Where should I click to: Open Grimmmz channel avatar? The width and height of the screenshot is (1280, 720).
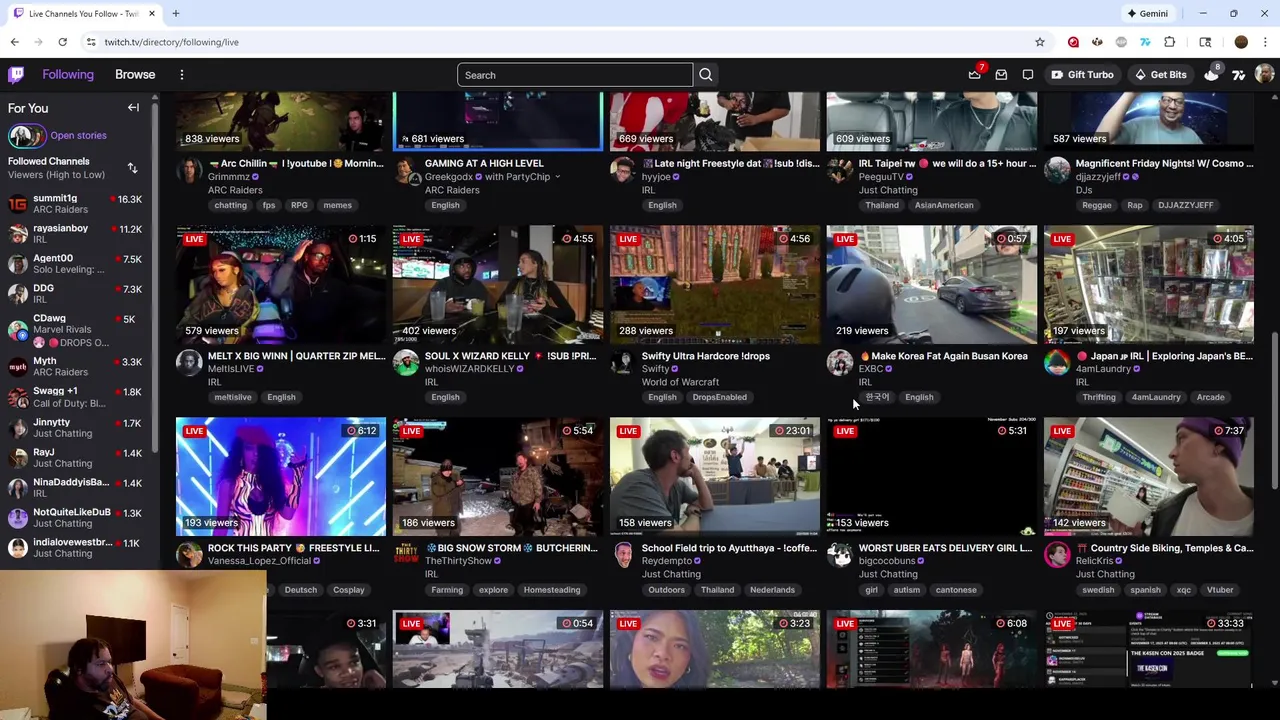[x=189, y=170]
